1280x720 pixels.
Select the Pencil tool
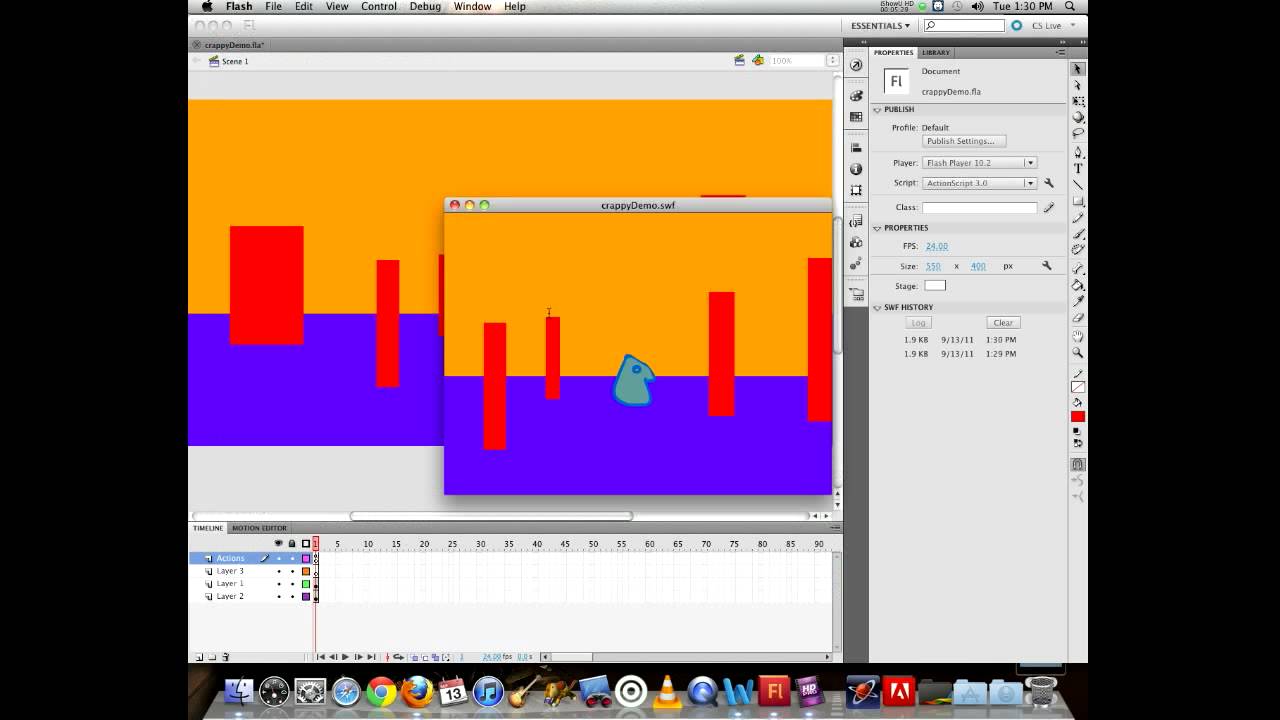point(1078,217)
